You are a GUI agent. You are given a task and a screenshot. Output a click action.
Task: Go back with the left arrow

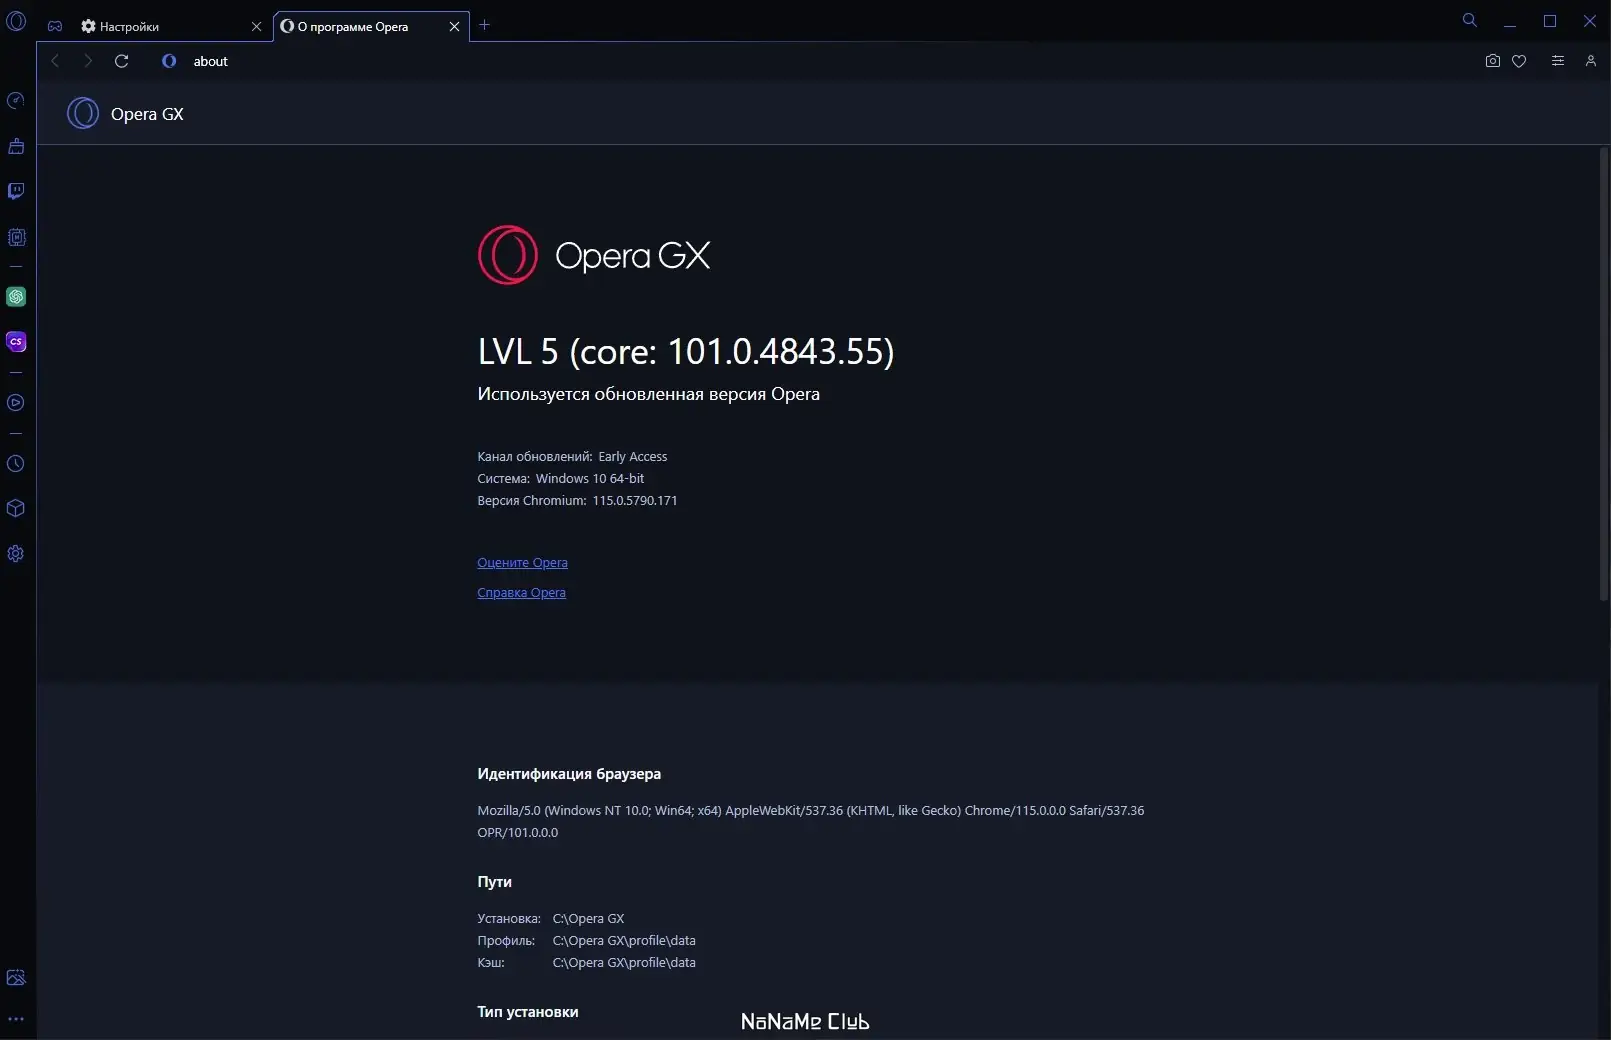55,61
